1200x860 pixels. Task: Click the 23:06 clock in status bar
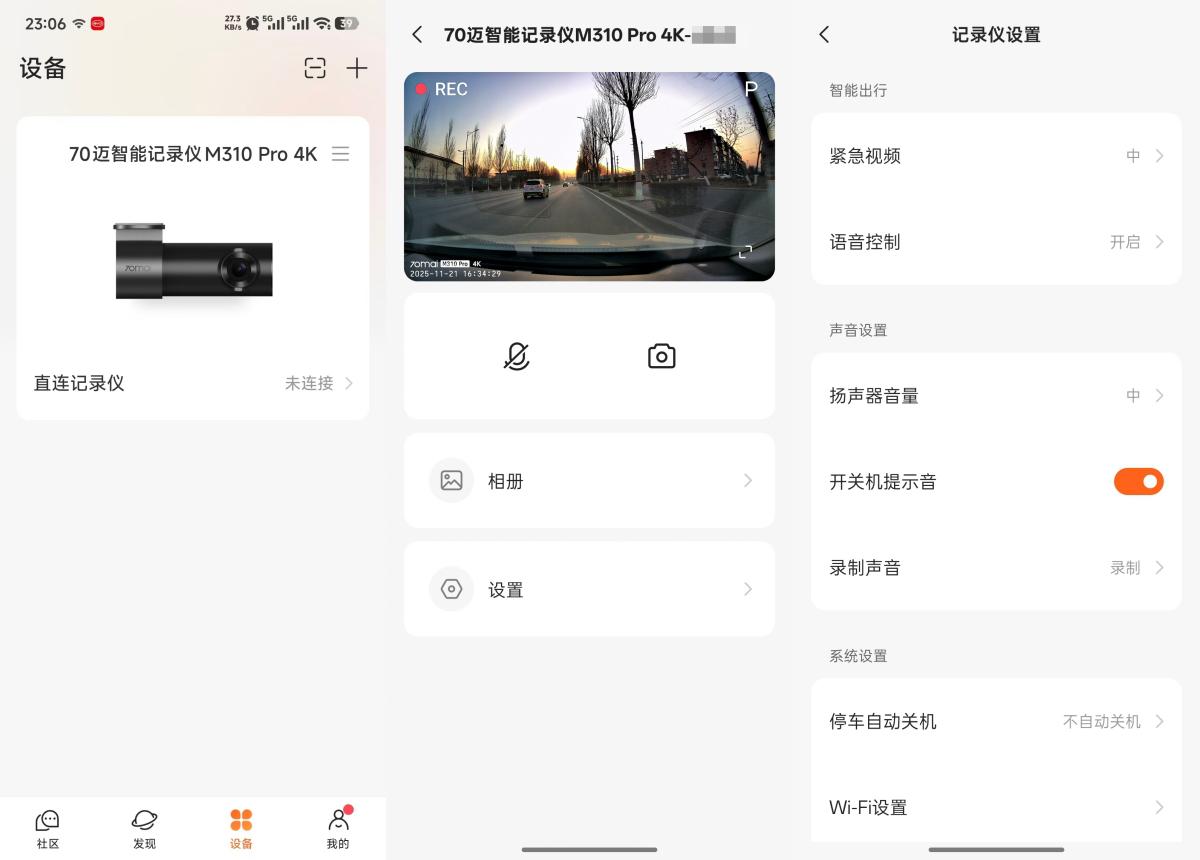point(45,23)
